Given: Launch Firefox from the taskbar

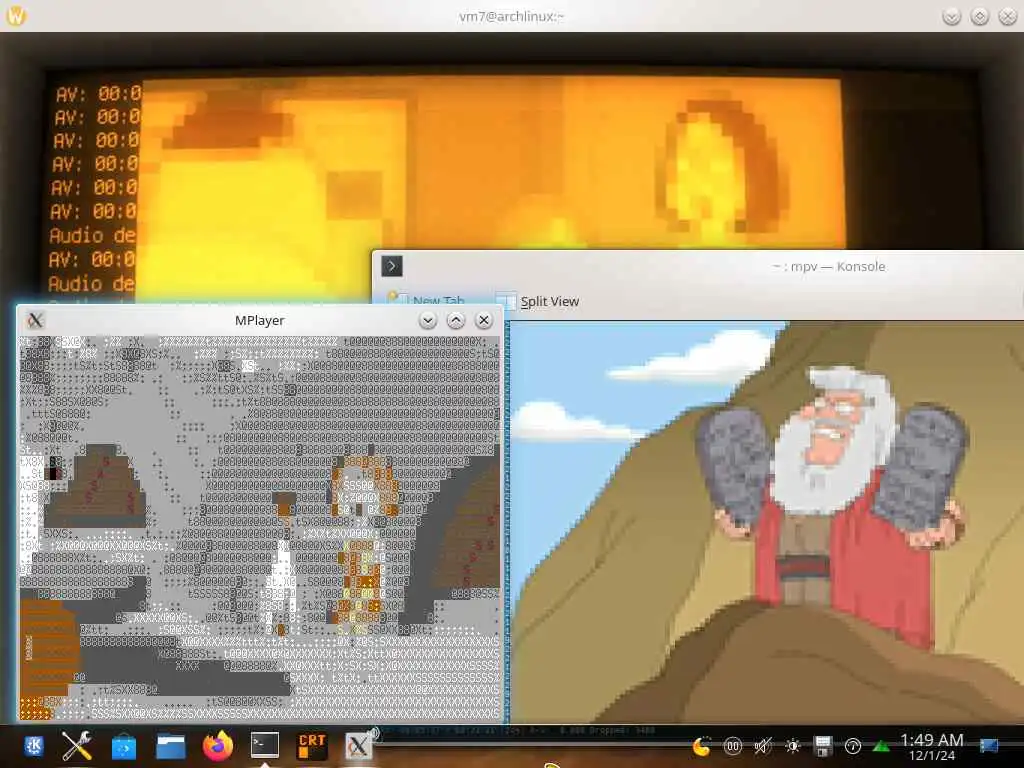Looking at the screenshot, I should (x=218, y=746).
